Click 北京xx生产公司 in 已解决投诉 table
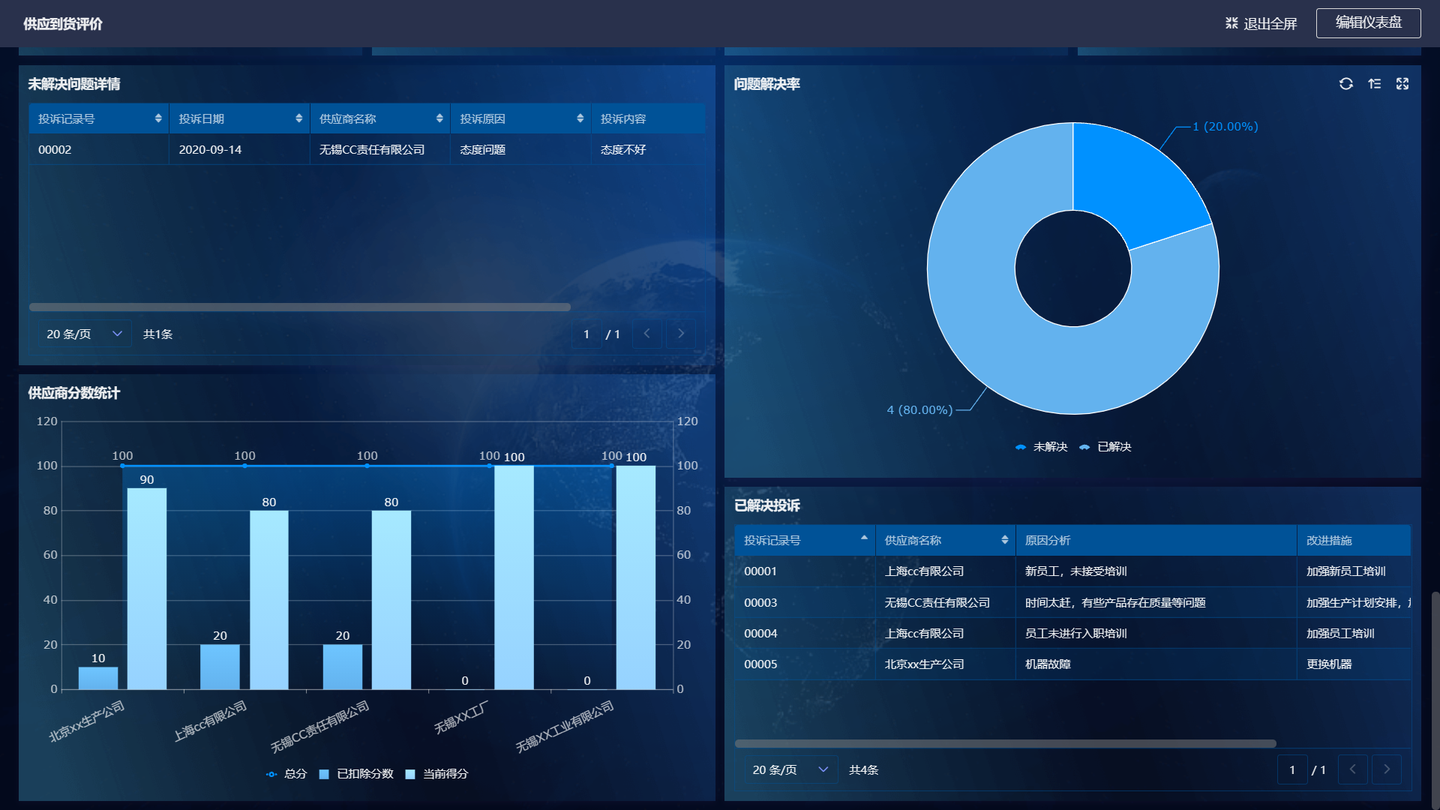The image size is (1440, 810). [925, 664]
